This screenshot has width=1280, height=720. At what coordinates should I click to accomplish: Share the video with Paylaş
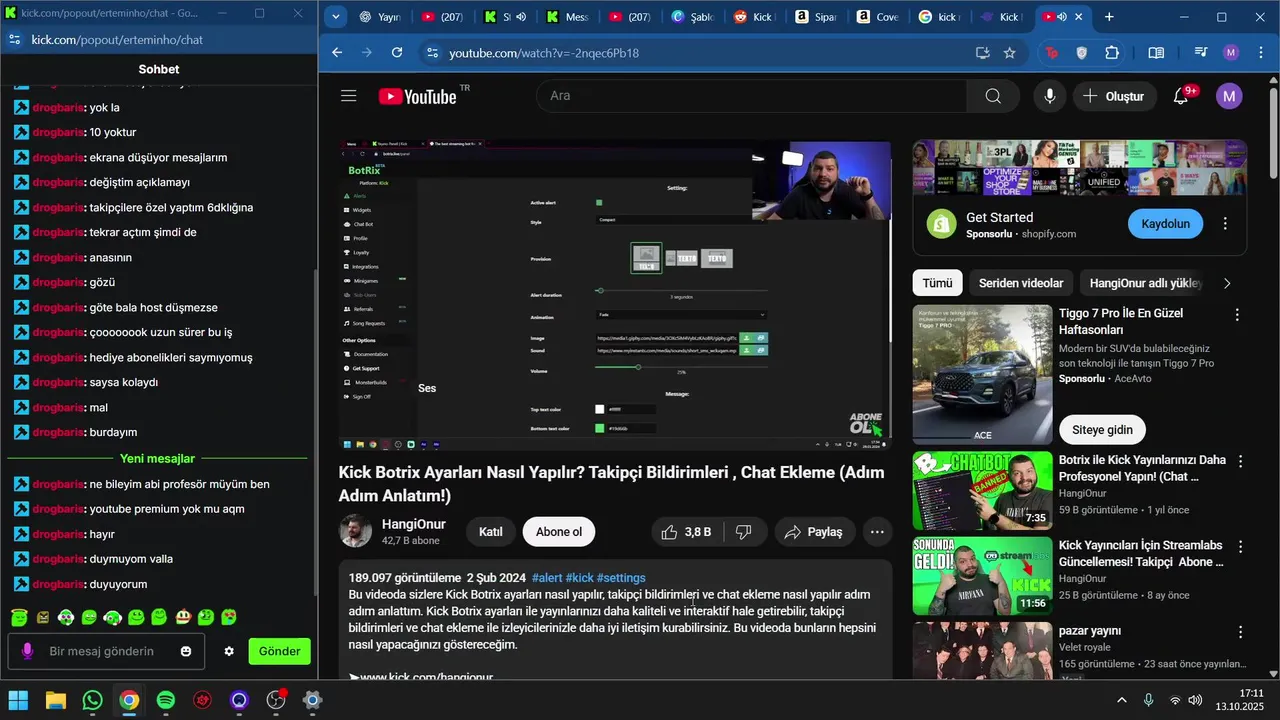(814, 532)
